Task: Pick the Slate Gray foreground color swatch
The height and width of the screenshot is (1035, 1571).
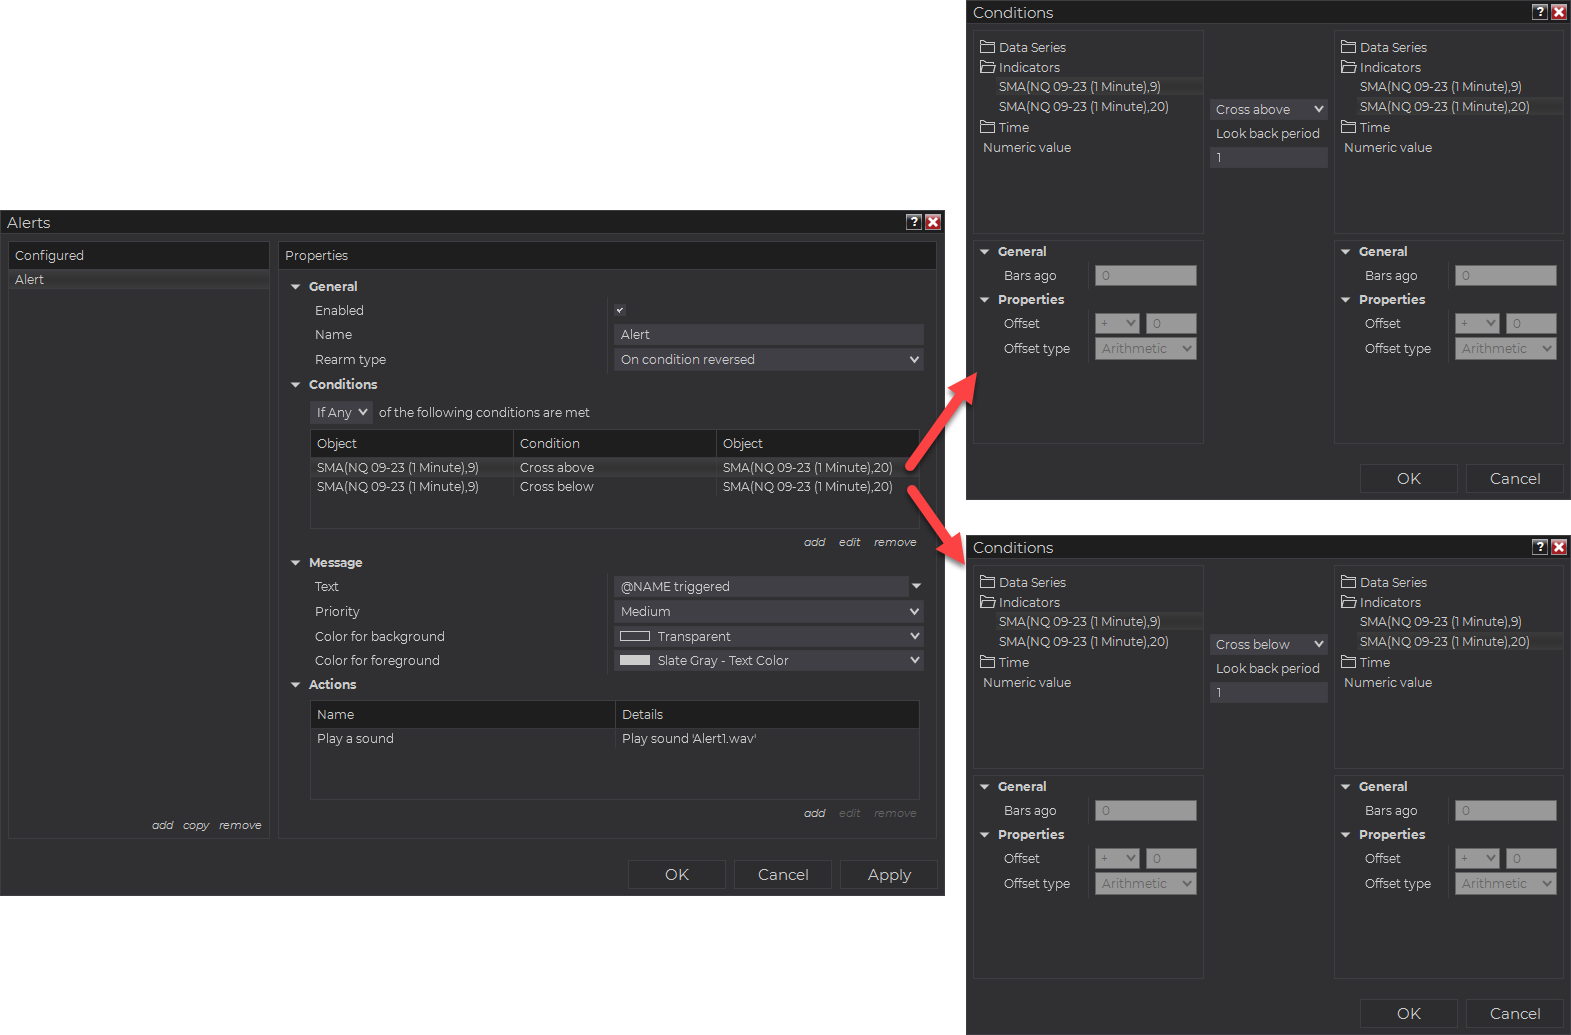Action: [635, 660]
